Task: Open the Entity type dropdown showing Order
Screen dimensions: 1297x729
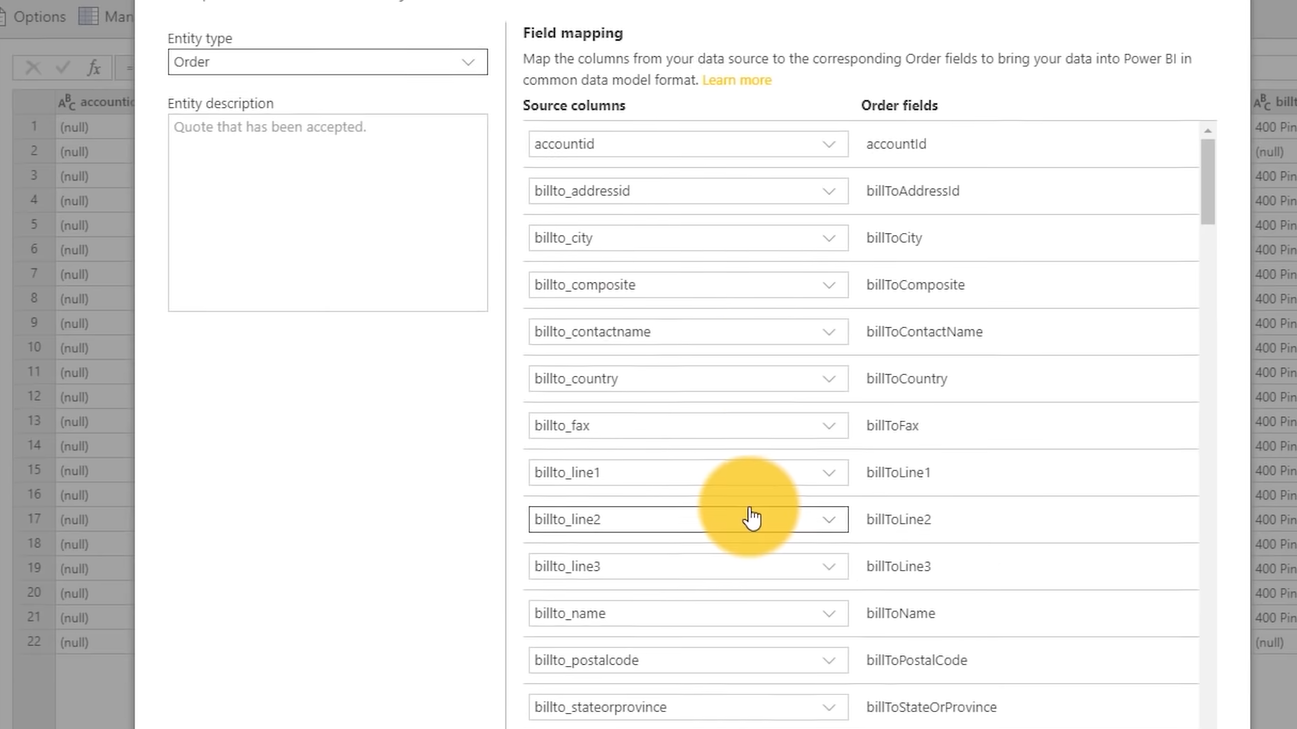Action: coord(327,62)
